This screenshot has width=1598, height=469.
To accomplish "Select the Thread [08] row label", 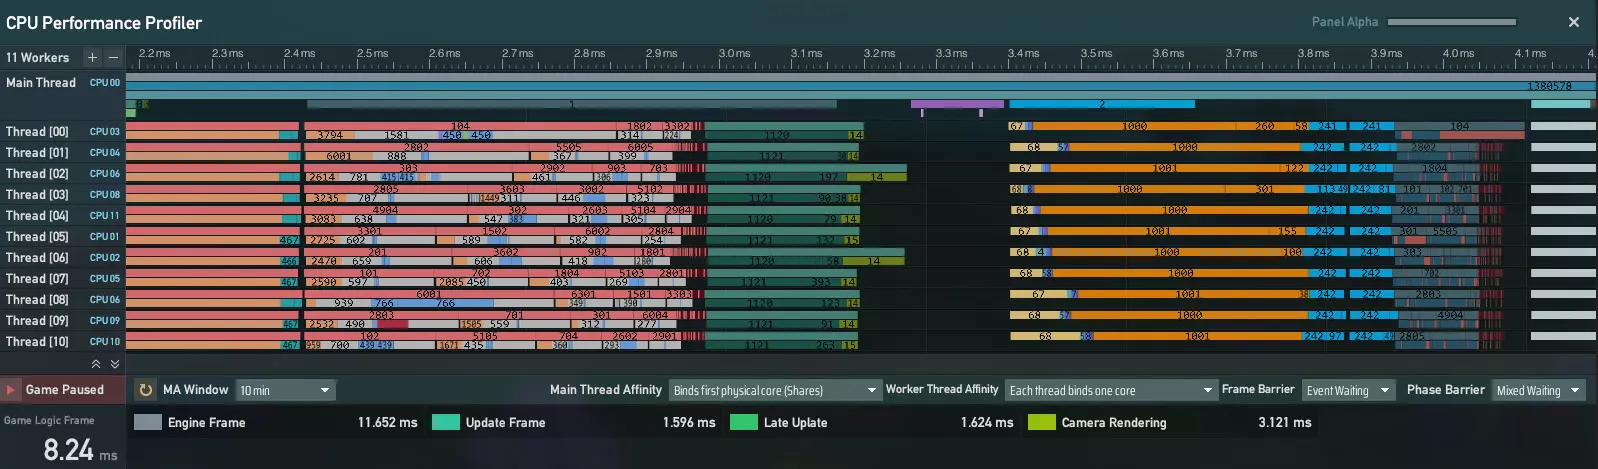I will pos(37,299).
